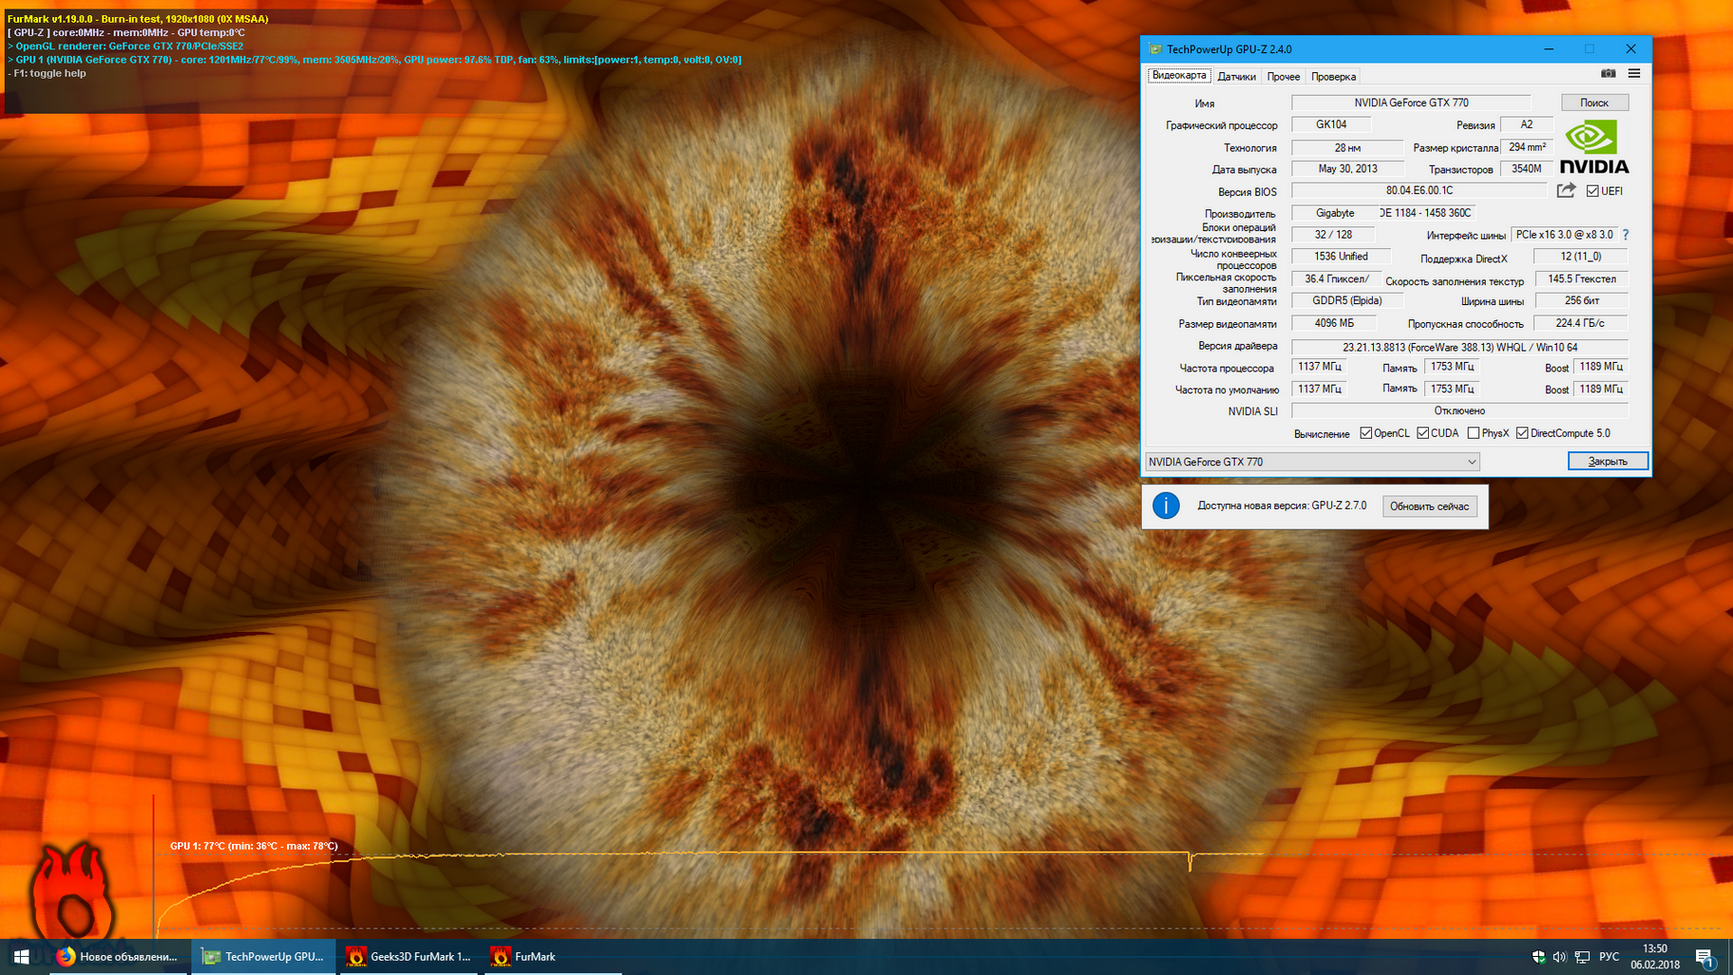Toggle the CUDA checkbox
This screenshot has height=975, width=1733.
1422,433
